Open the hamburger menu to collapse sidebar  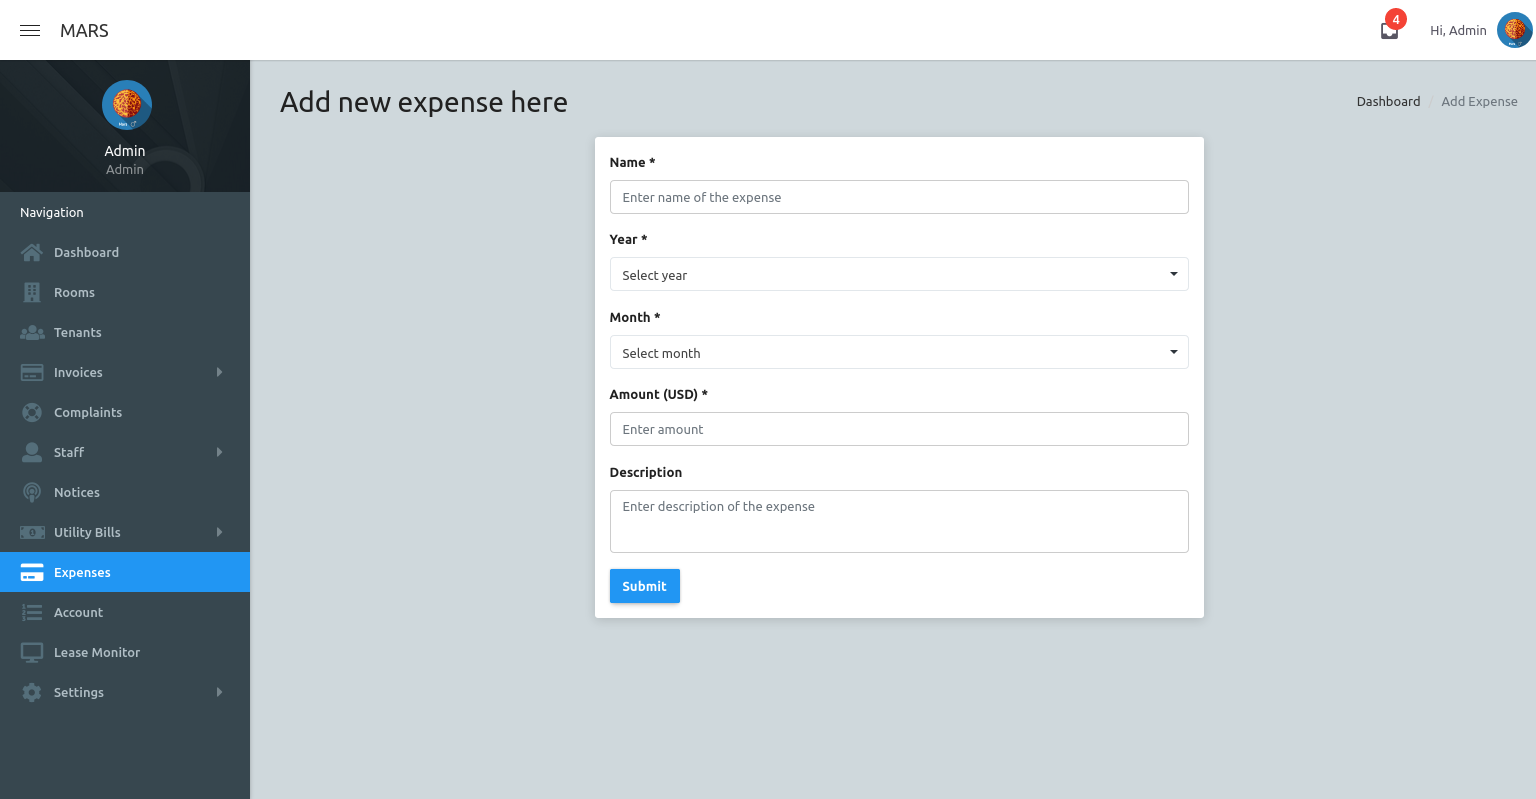click(29, 30)
